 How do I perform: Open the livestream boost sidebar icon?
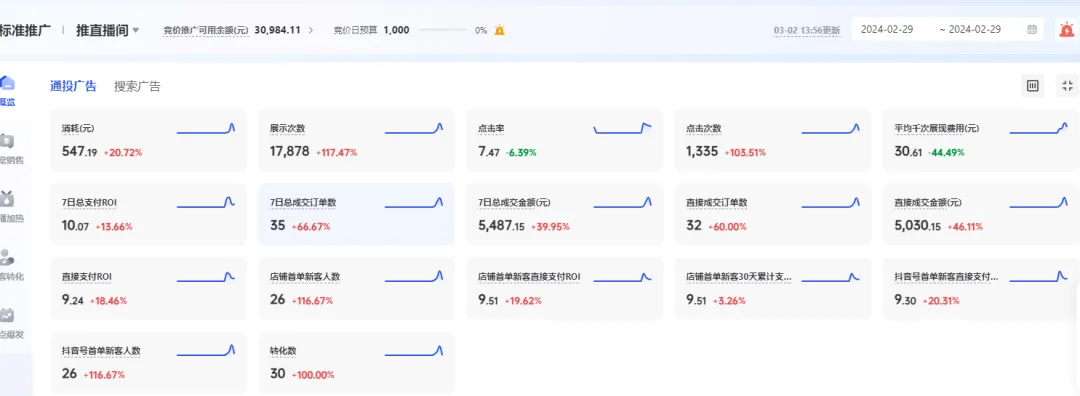pyautogui.click(x=7, y=199)
